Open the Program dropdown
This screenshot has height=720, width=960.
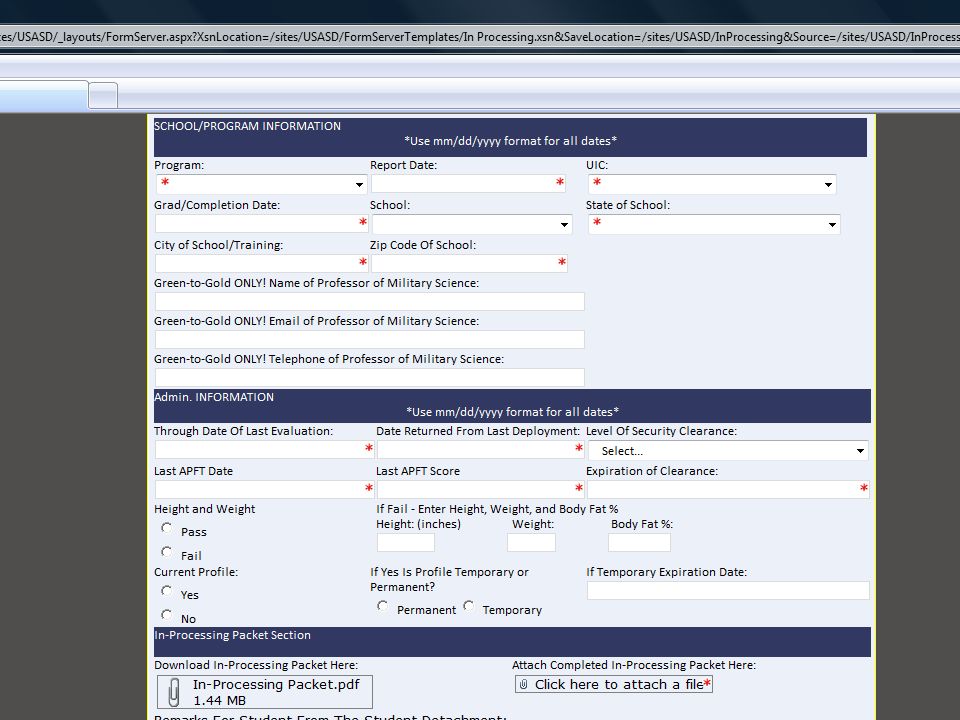(x=261, y=184)
